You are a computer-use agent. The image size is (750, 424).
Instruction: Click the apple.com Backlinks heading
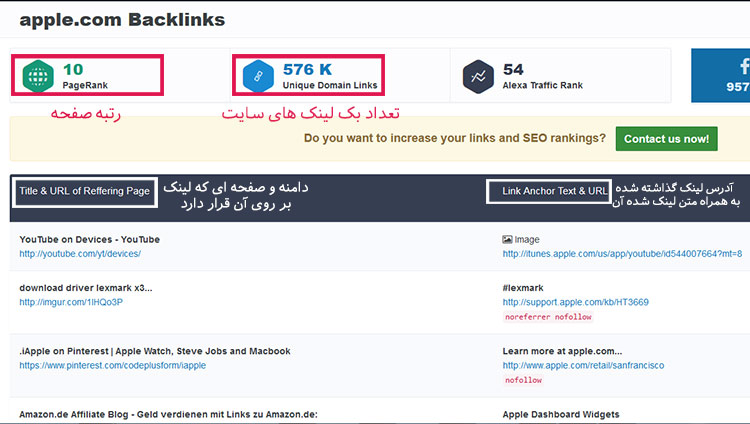pos(122,20)
